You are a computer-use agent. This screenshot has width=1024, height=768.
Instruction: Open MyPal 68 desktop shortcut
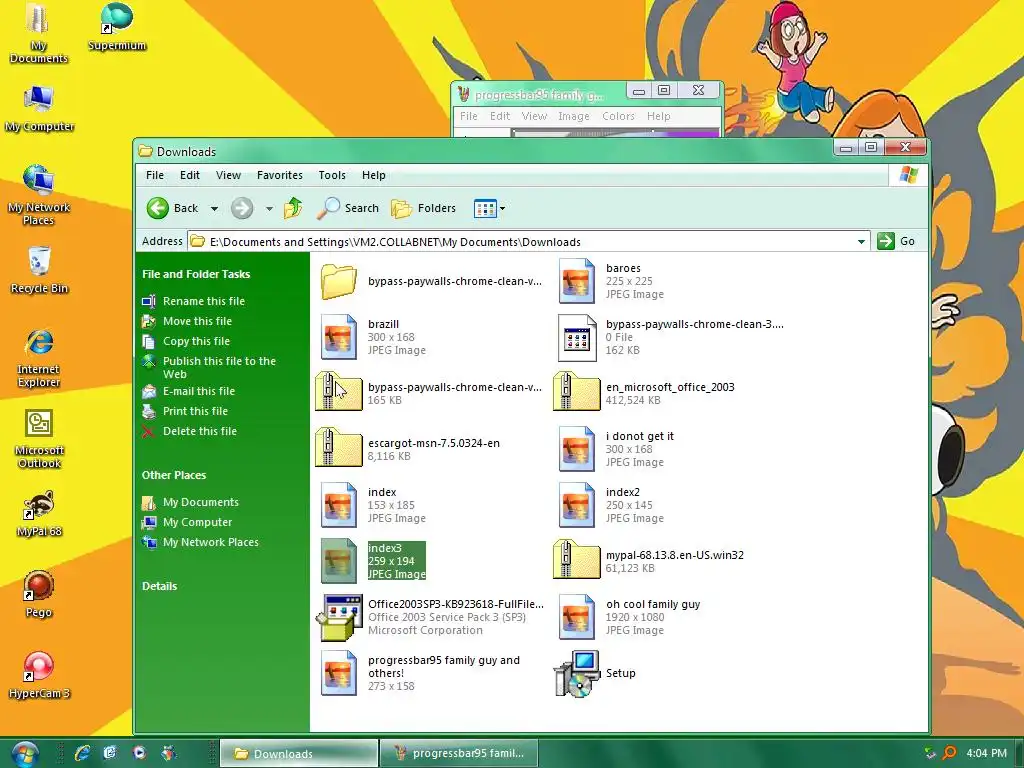pyautogui.click(x=39, y=514)
